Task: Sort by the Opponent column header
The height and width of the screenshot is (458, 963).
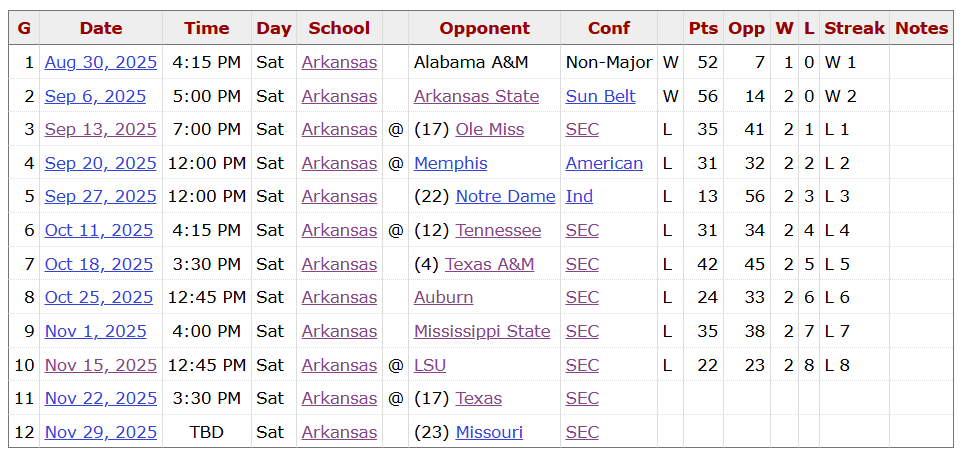Action: (x=484, y=28)
